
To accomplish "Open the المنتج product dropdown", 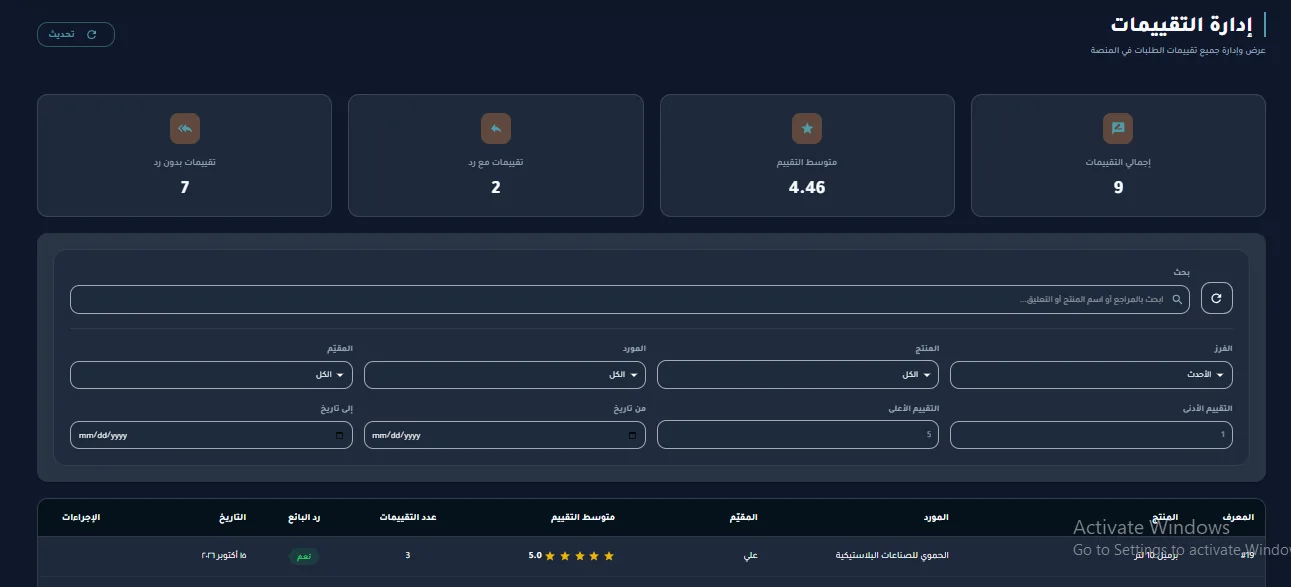I will tap(798, 375).
